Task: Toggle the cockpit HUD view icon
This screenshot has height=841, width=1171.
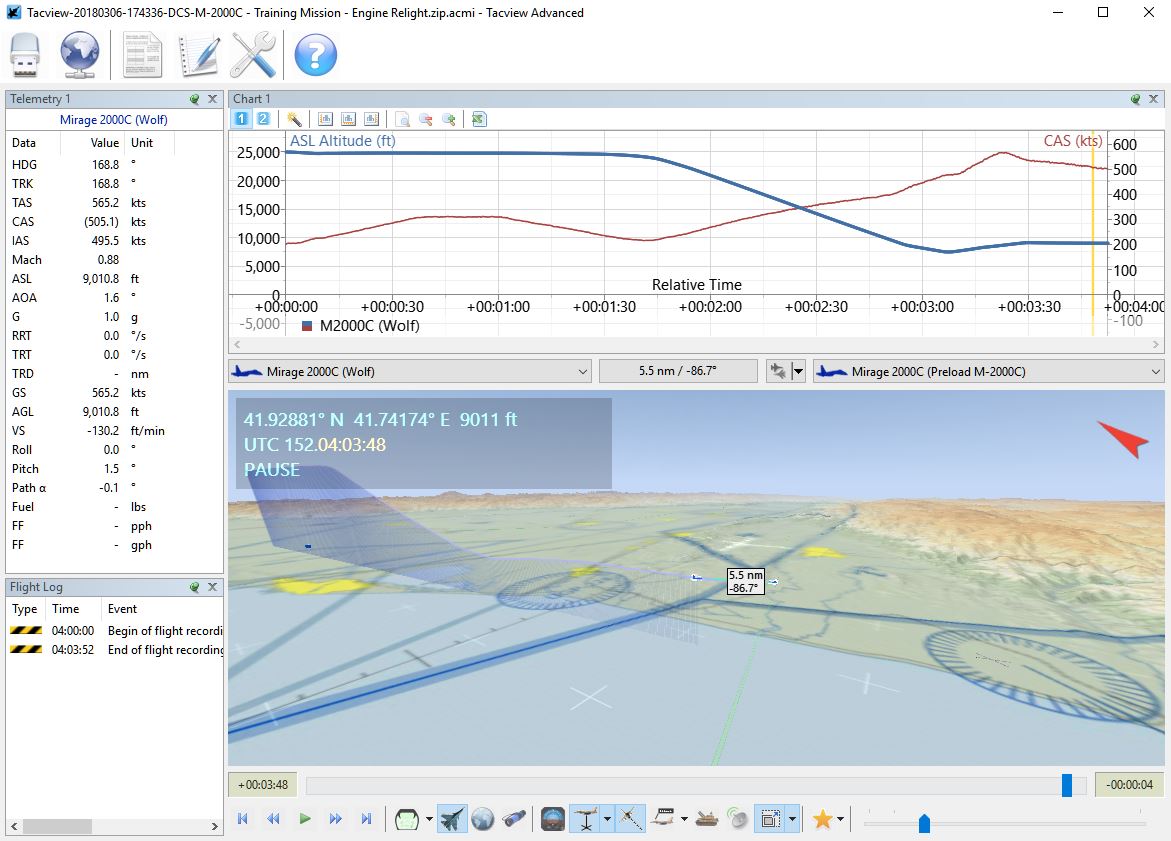Action: [x=407, y=819]
